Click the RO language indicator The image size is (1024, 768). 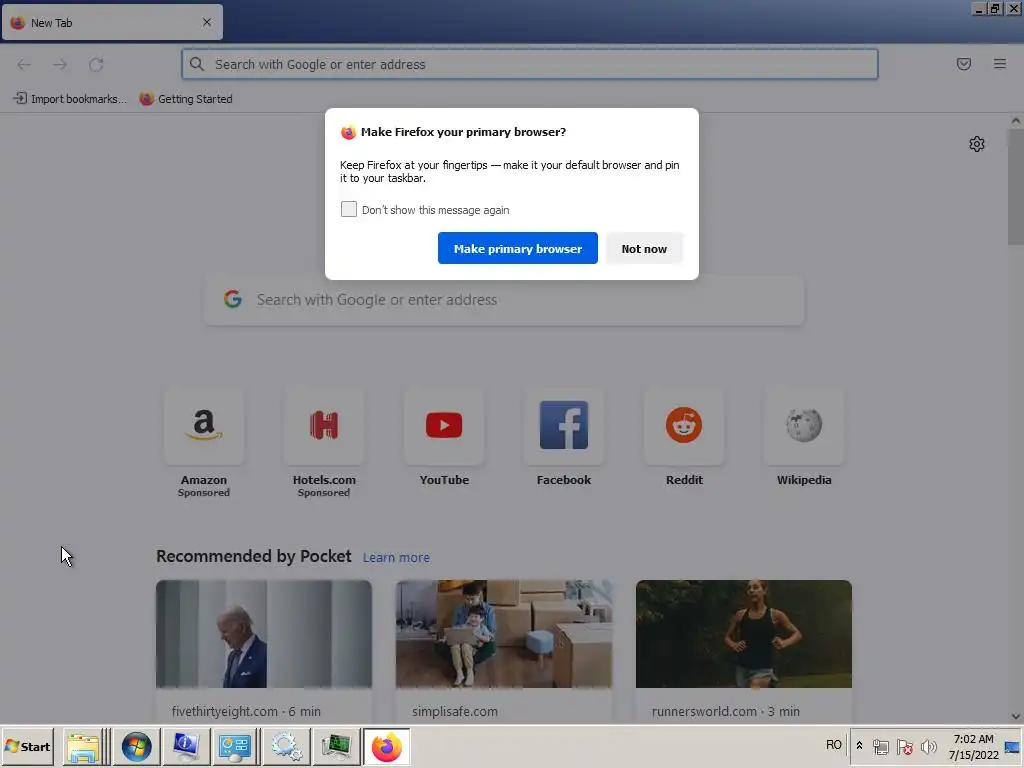[833, 745]
